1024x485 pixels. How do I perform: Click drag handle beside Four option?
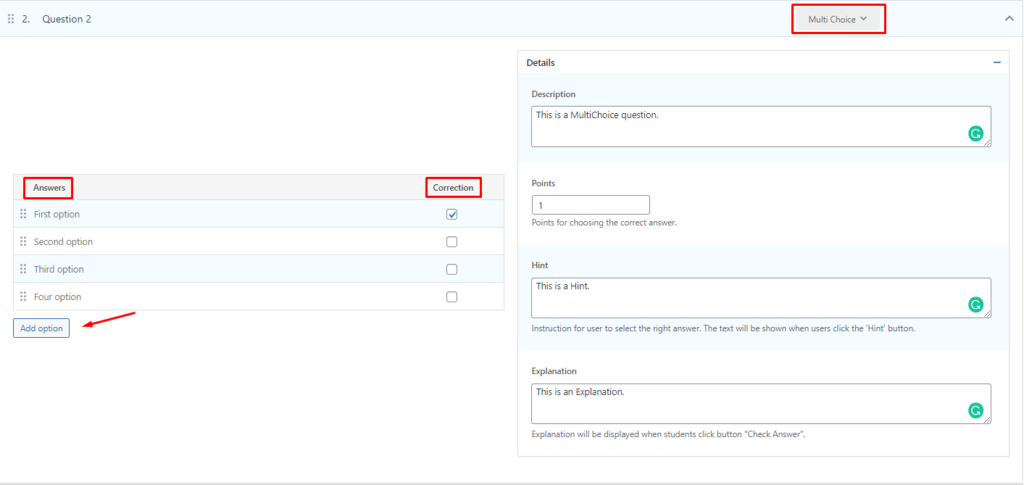[x=23, y=297]
